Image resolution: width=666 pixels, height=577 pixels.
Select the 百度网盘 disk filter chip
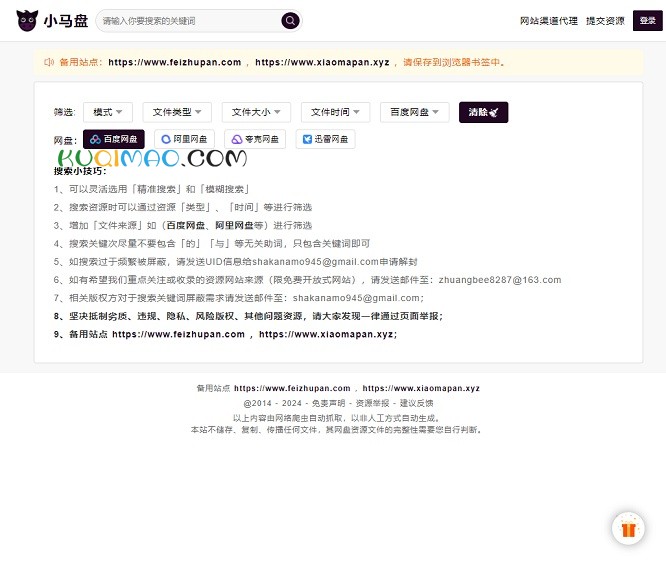113,139
